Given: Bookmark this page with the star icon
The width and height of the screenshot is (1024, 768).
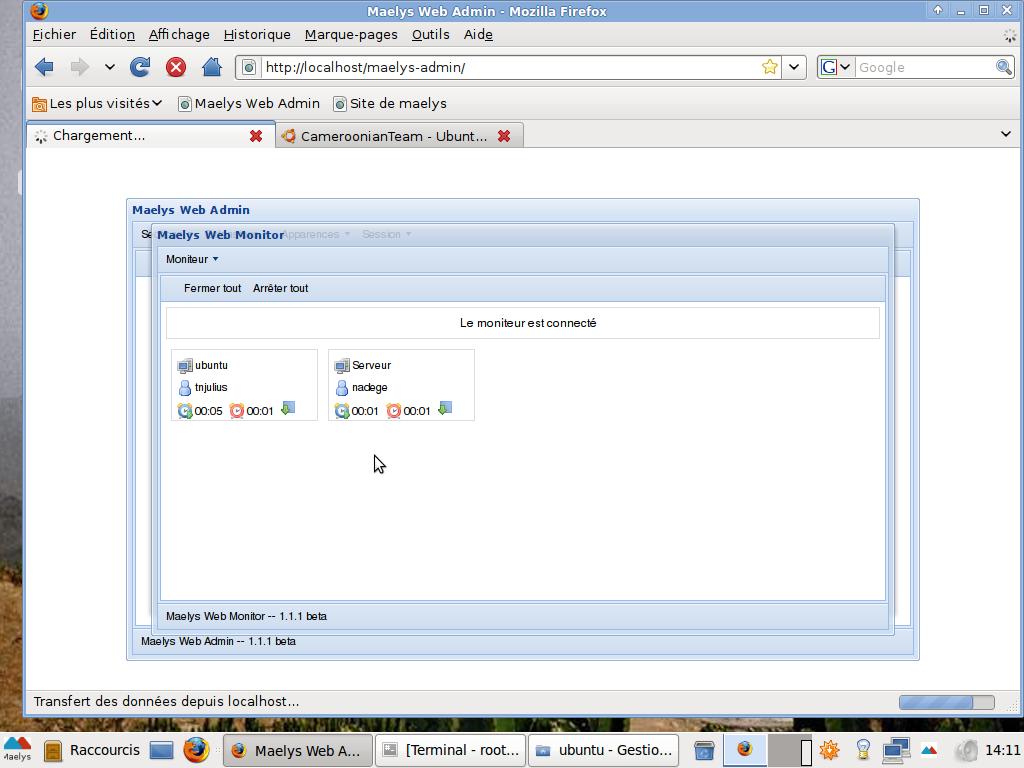Looking at the screenshot, I should click(770, 67).
